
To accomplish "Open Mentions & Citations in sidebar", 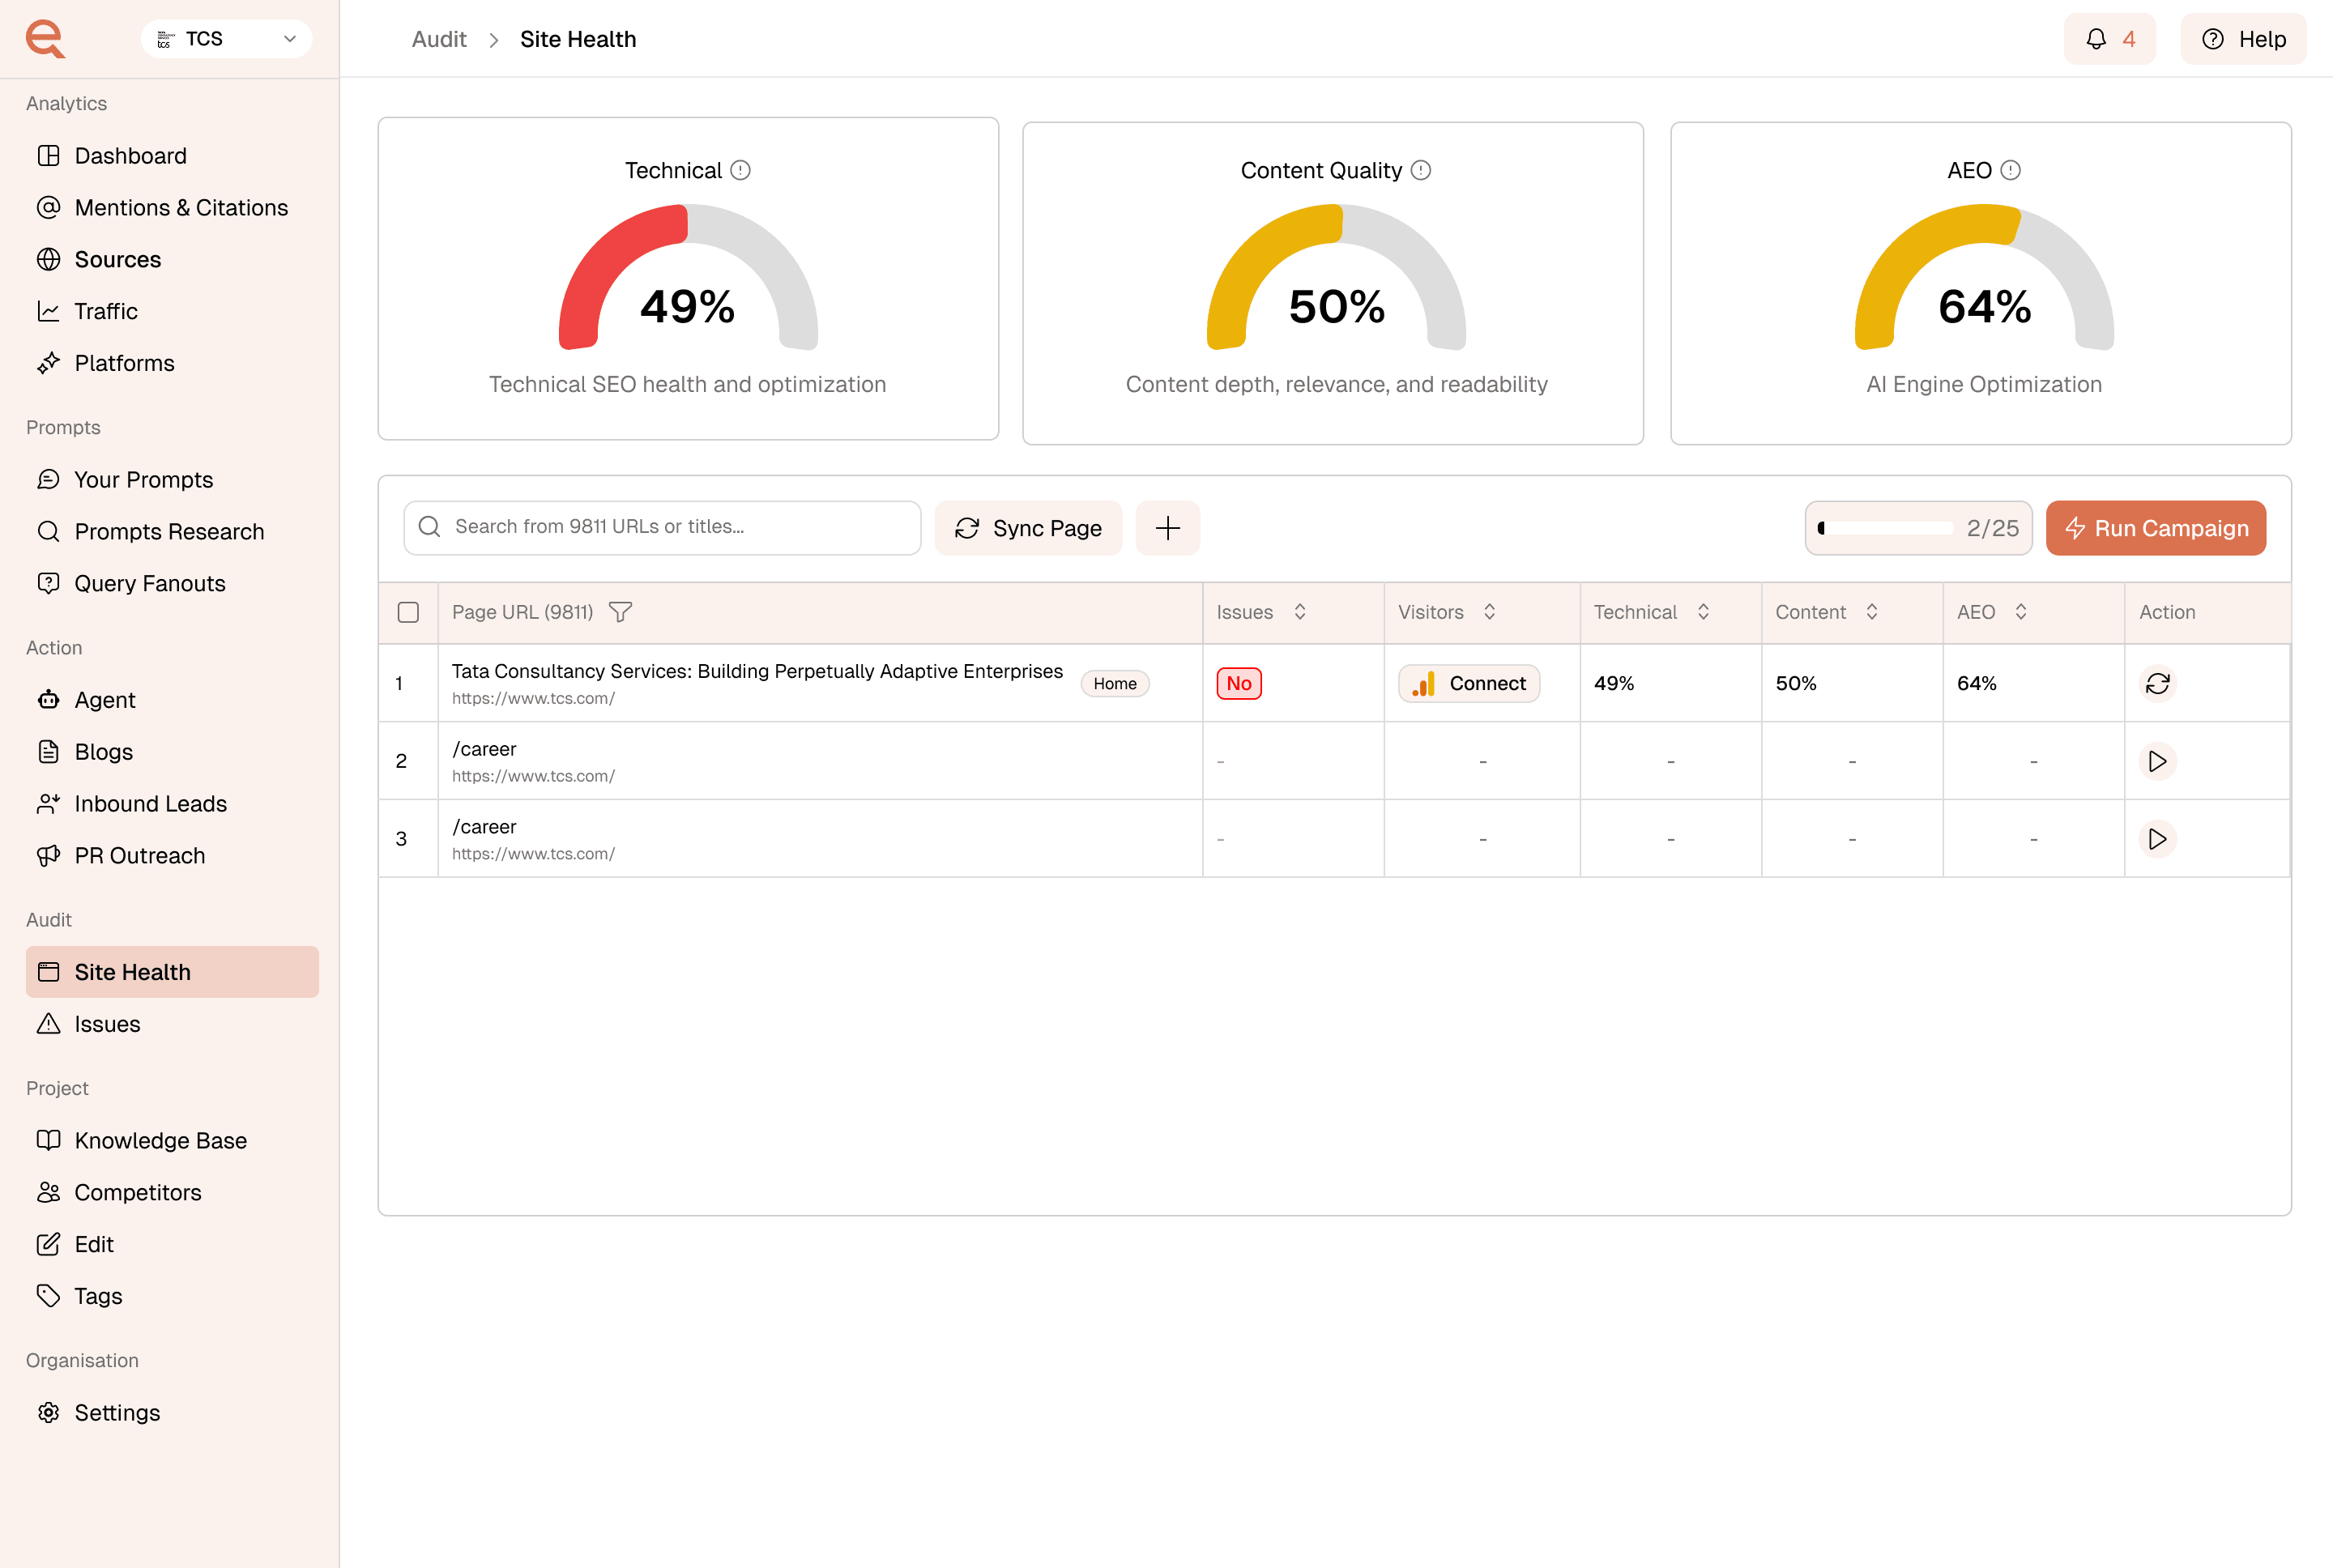I will [181, 207].
